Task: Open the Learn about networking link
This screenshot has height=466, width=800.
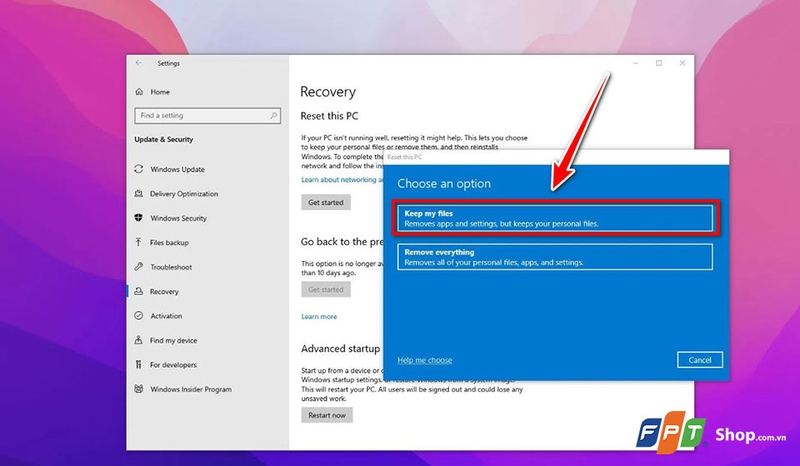Action: pos(341,180)
